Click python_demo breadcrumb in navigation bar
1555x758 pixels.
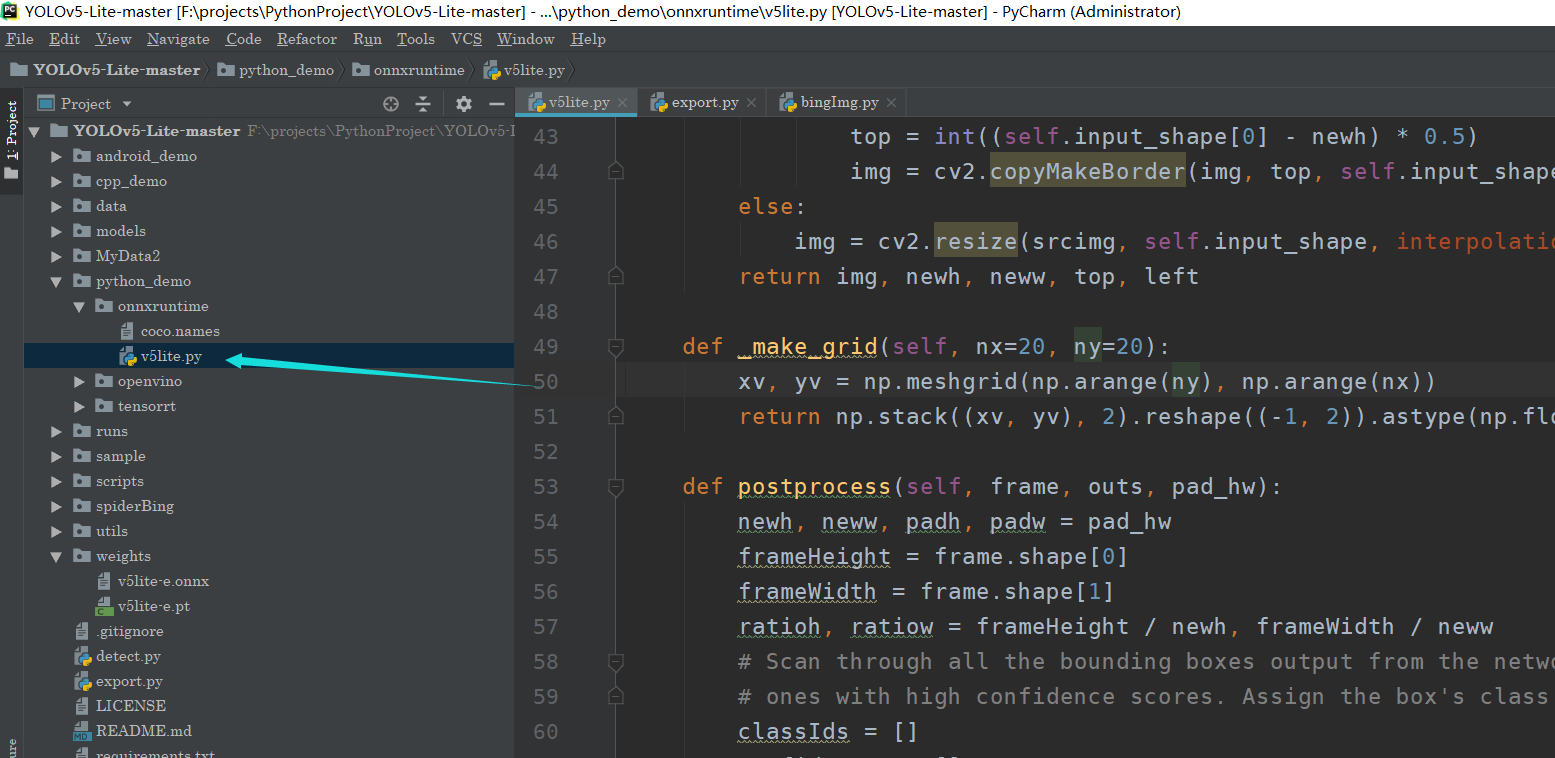click(275, 70)
